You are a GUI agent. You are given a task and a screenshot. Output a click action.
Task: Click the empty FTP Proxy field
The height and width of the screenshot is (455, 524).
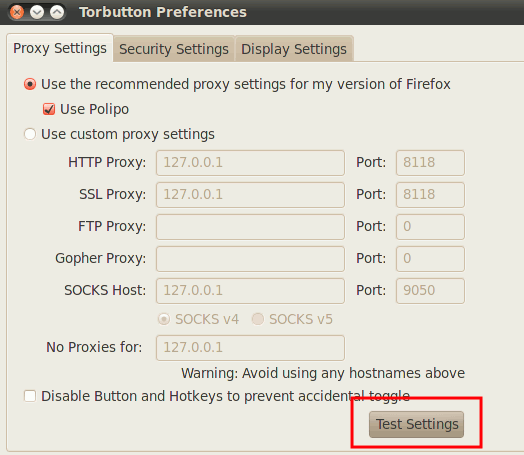click(x=250, y=227)
